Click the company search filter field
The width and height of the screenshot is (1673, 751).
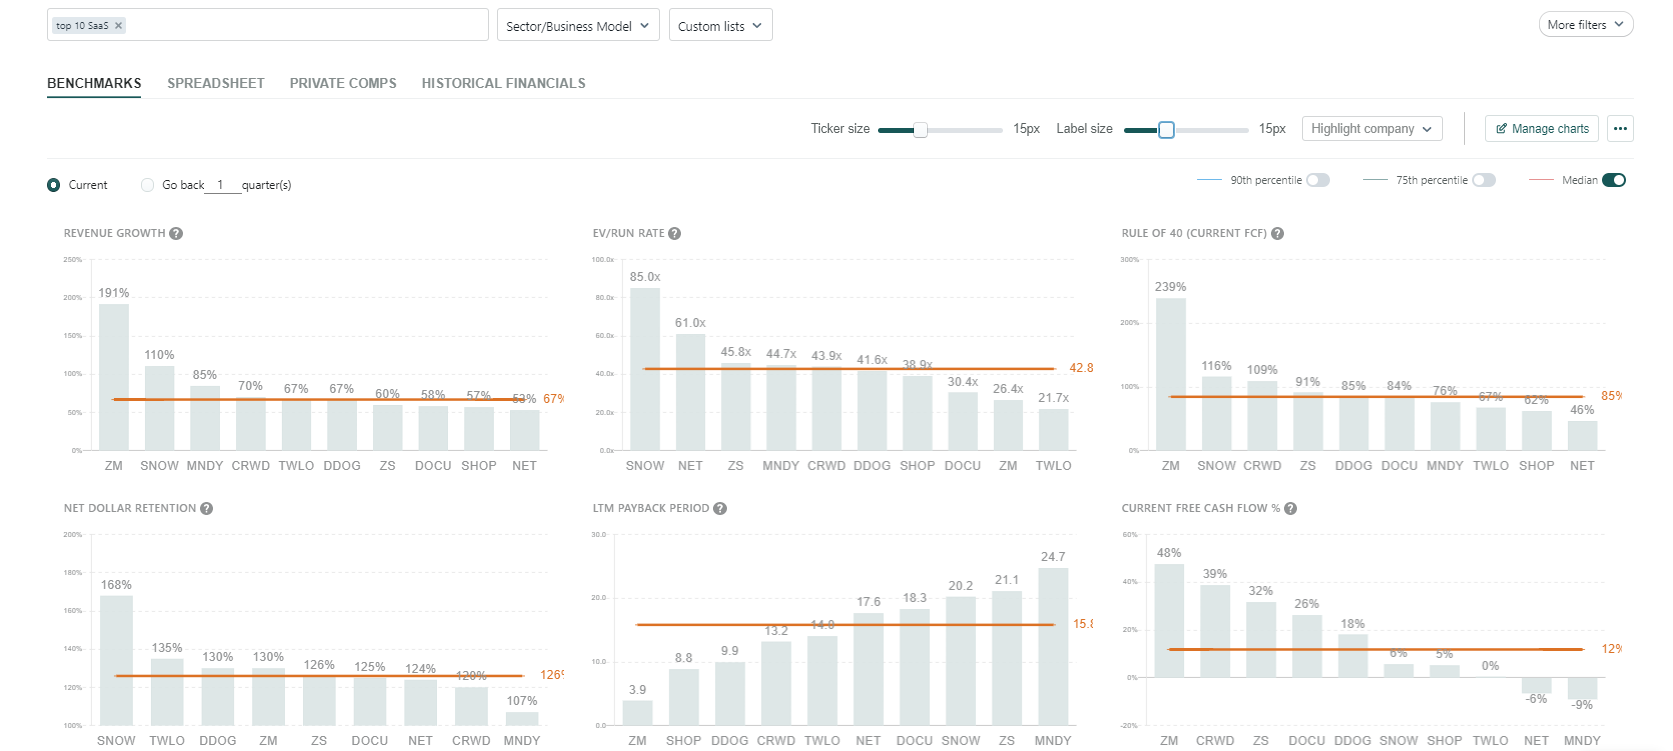pyautogui.click(x=268, y=25)
